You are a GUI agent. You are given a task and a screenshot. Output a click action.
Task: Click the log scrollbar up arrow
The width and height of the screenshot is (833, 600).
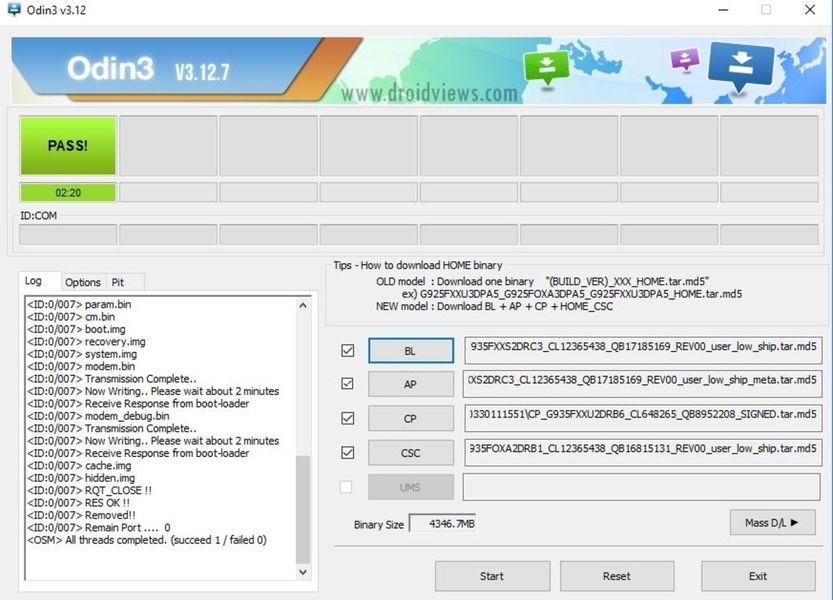(x=303, y=306)
